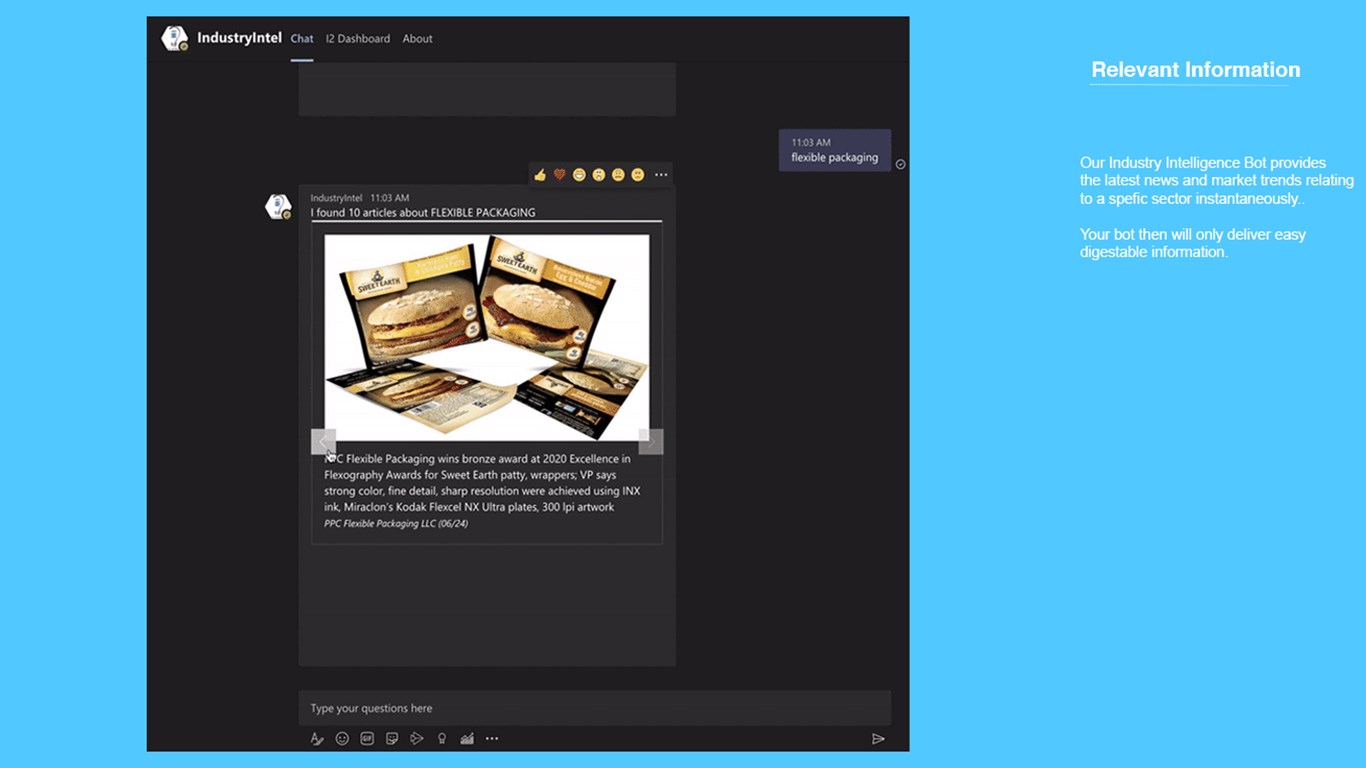Open the PPC Flexible Packaging bronze award headline
This screenshot has width=1366, height=768.
point(482,483)
